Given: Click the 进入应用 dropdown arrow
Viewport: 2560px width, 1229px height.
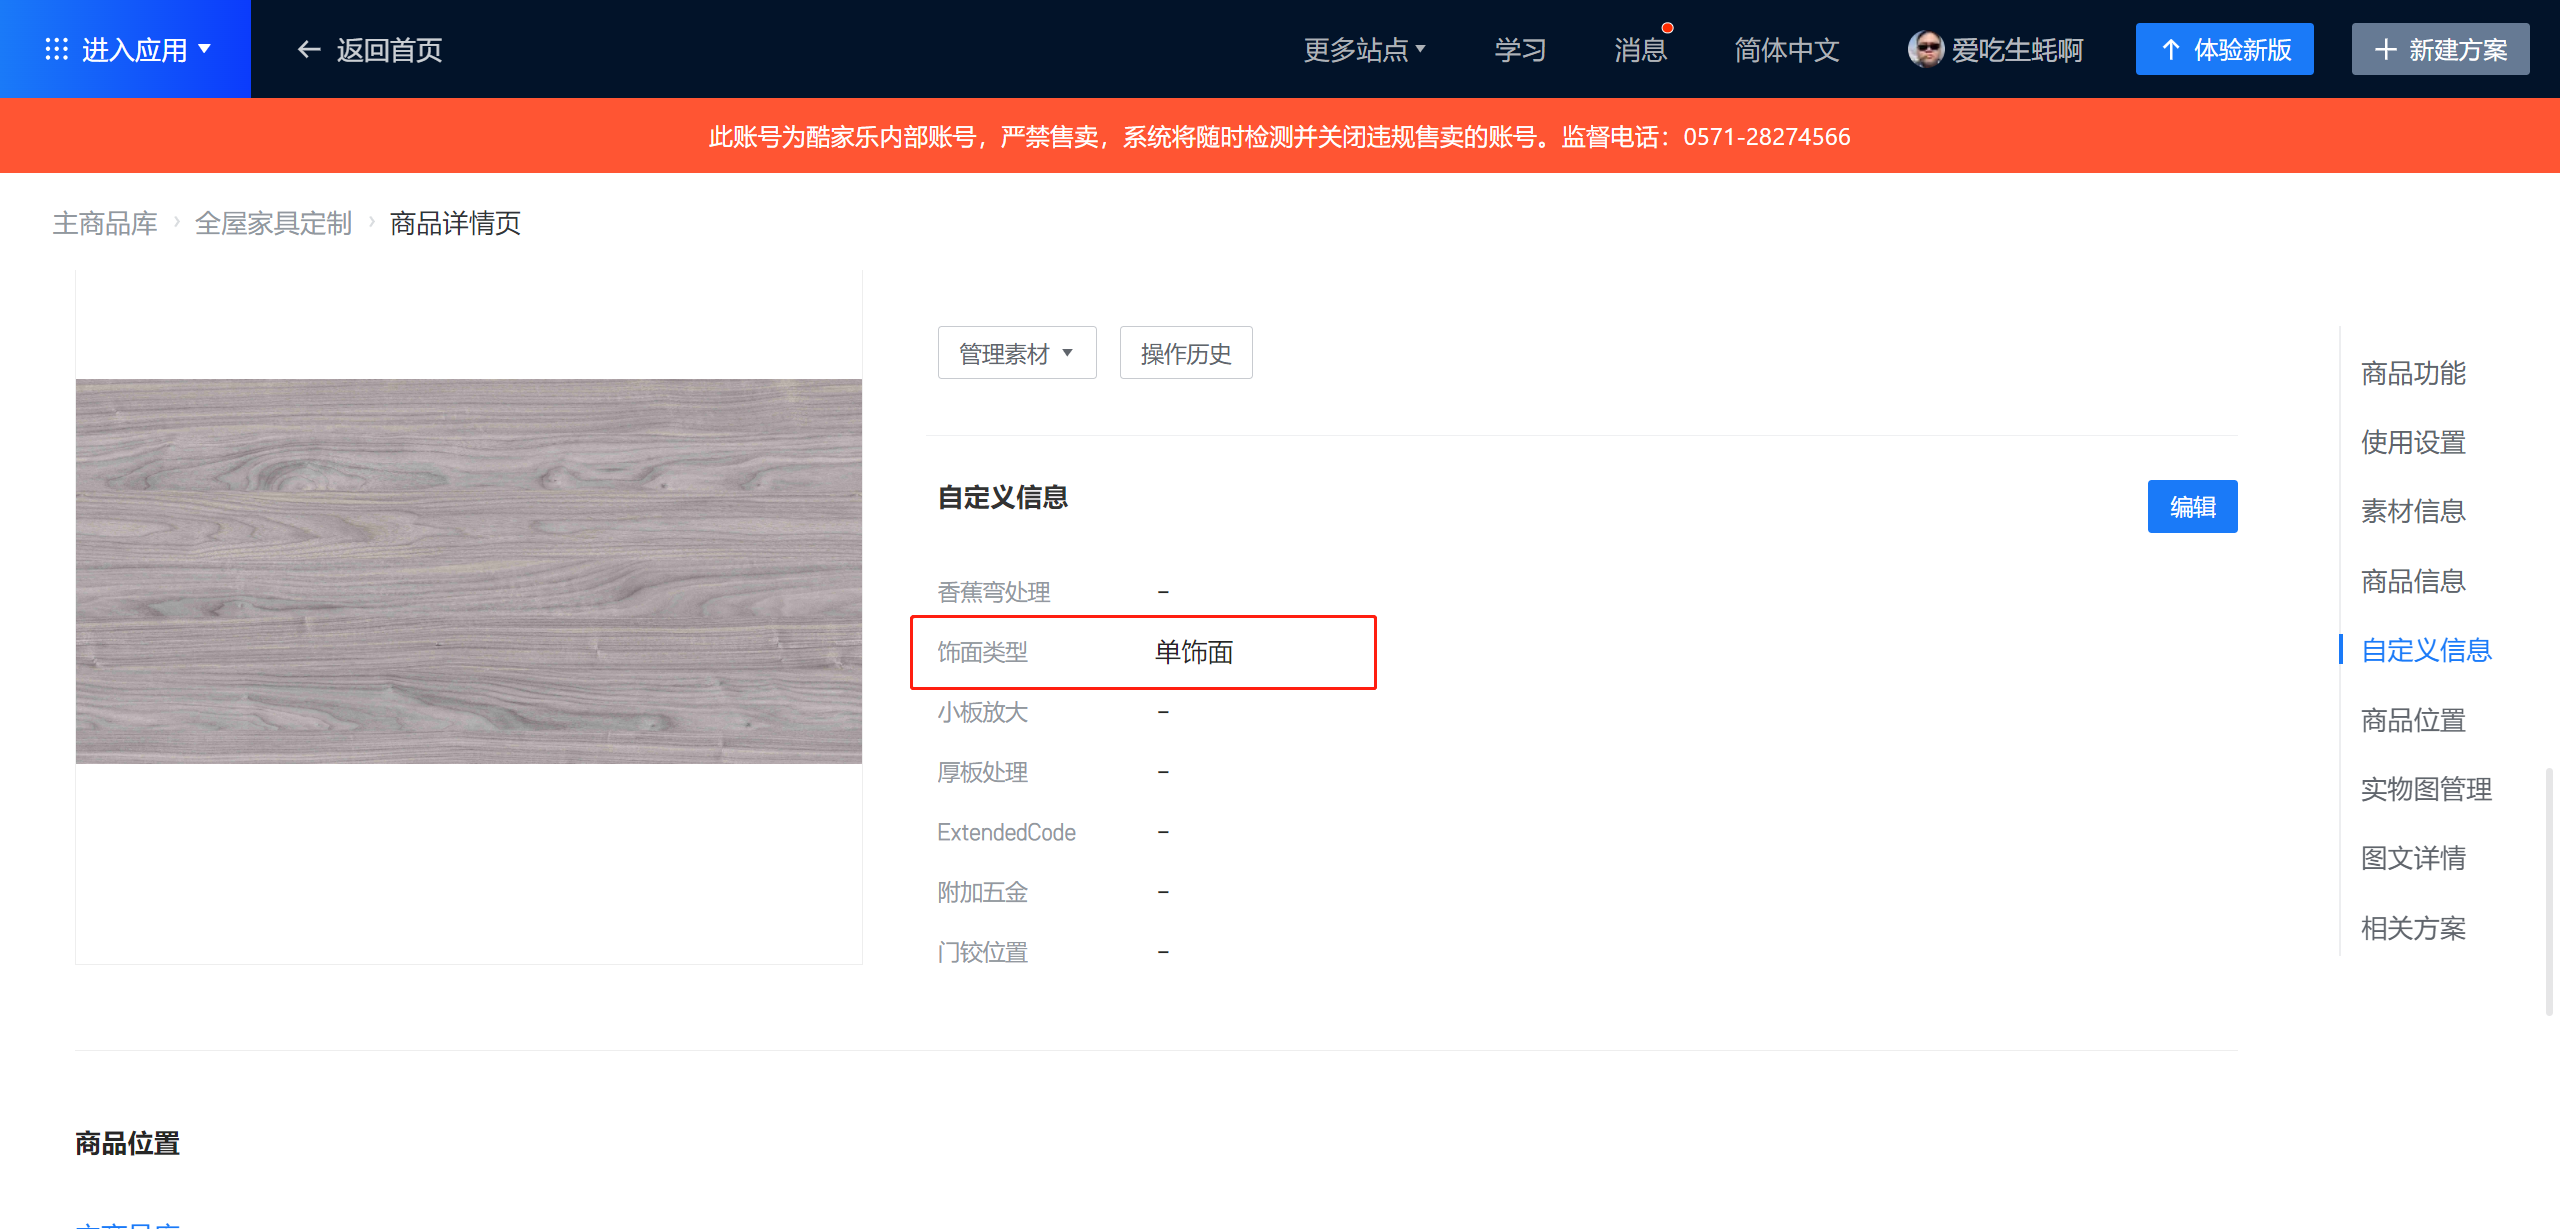Looking at the screenshot, I should [205, 48].
